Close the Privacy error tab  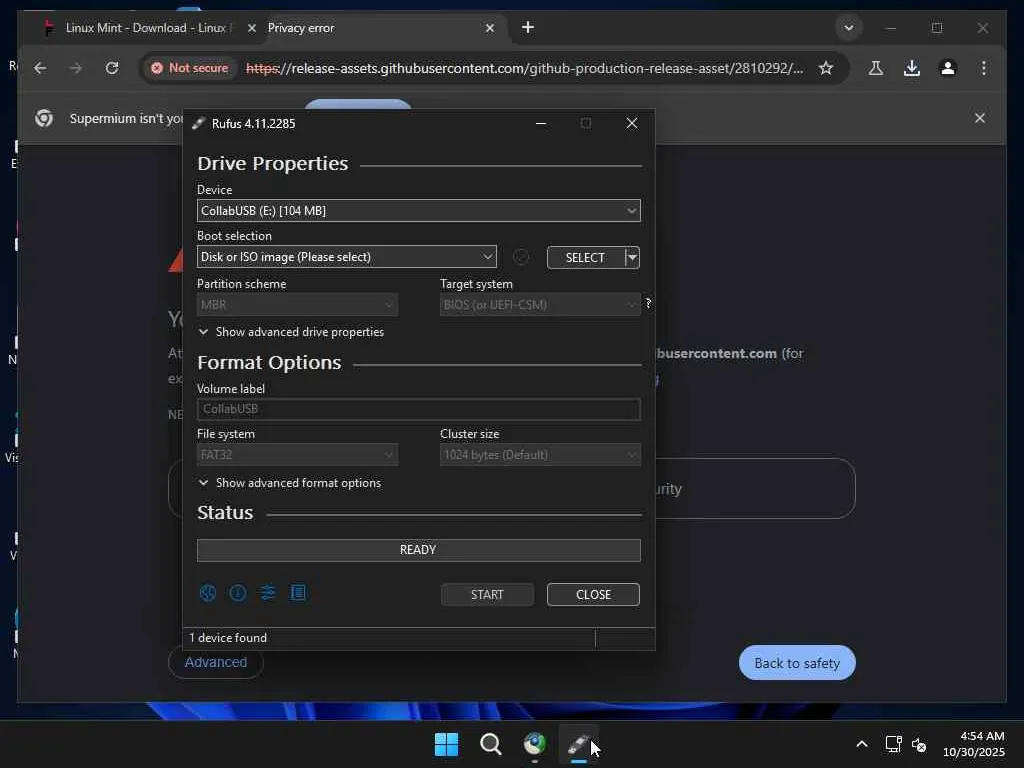490,28
